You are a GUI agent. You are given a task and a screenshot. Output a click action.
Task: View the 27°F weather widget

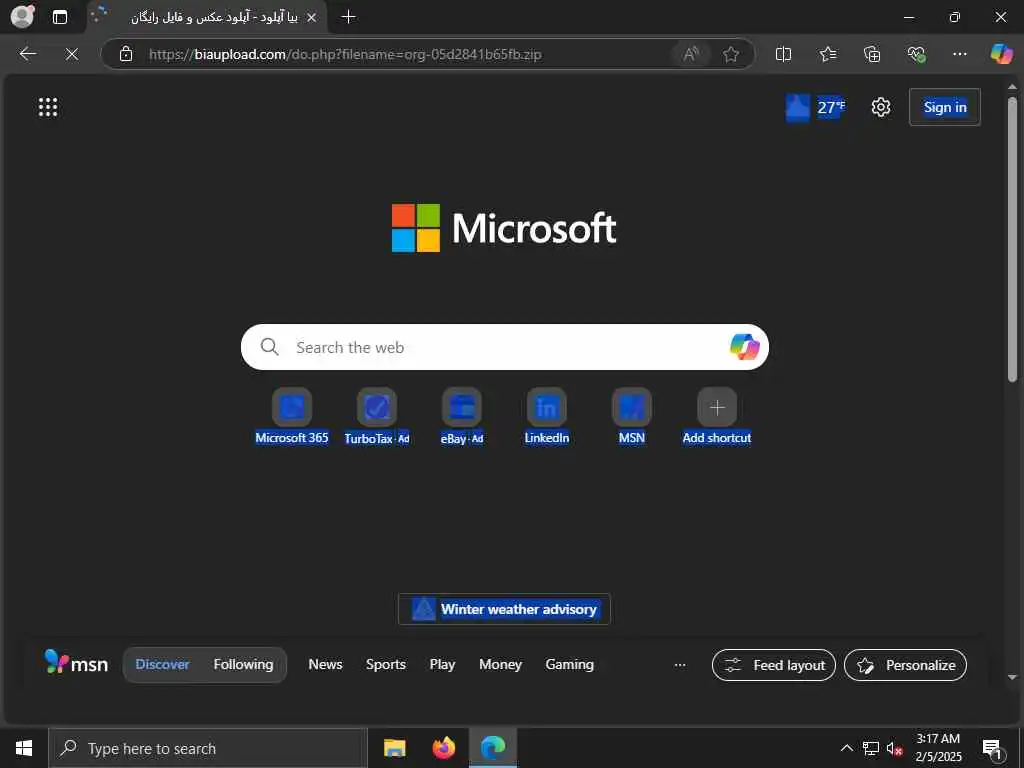pyautogui.click(x=815, y=107)
